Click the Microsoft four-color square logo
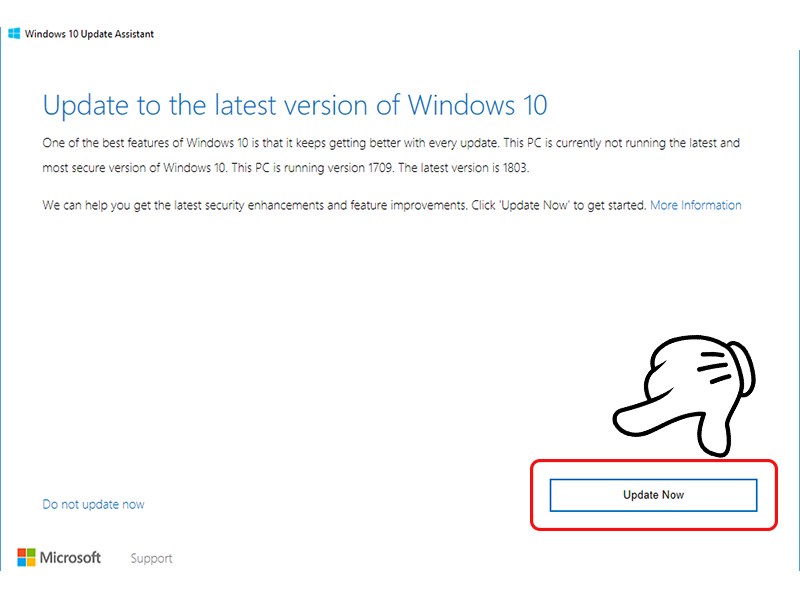This screenshot has height=600, width=800. 26,558
